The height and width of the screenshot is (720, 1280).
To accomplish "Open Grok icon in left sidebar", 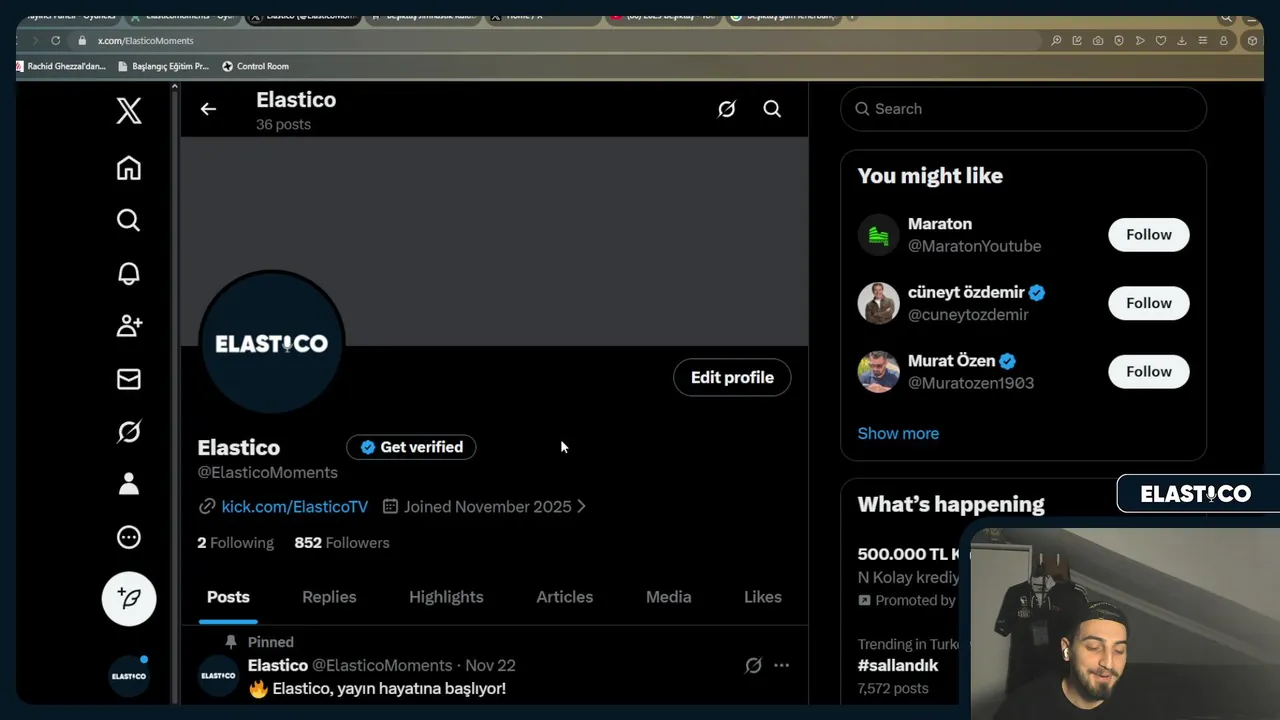I will coord(129,432).
